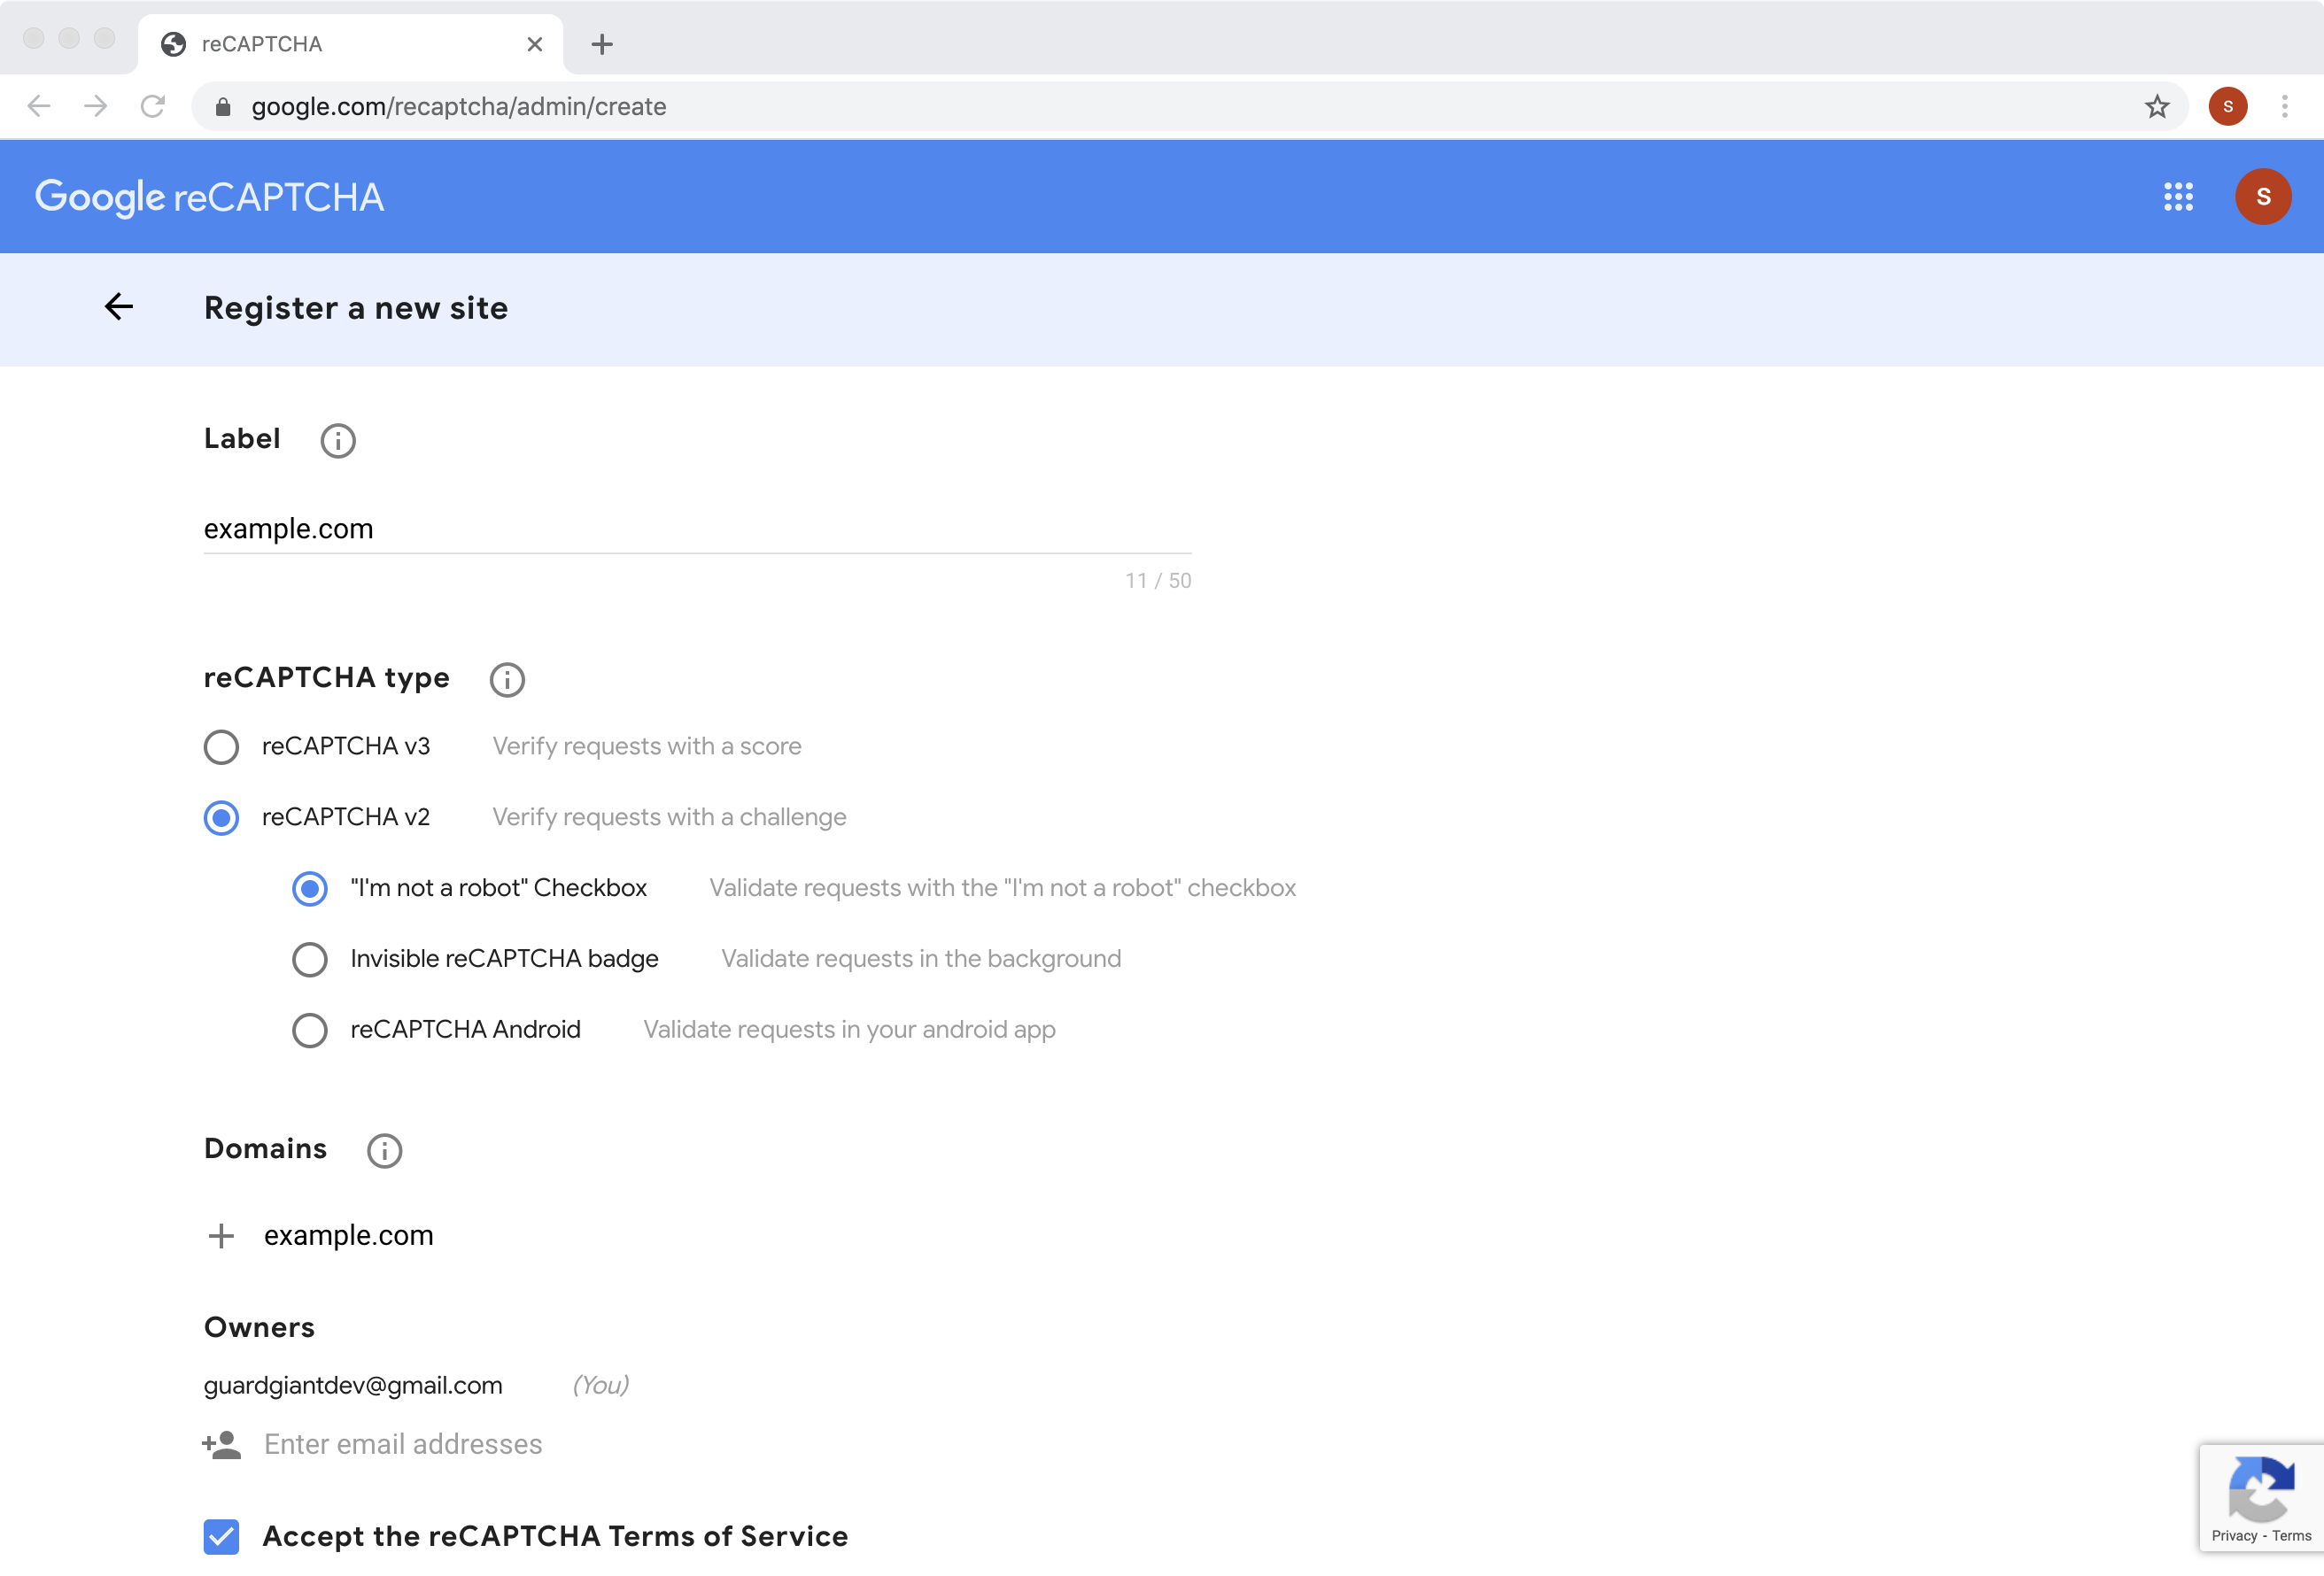Select reCAPTCHA v3 radio button
The width and height of the screenshot is (2324, 1576).
[x=221, y=747]
